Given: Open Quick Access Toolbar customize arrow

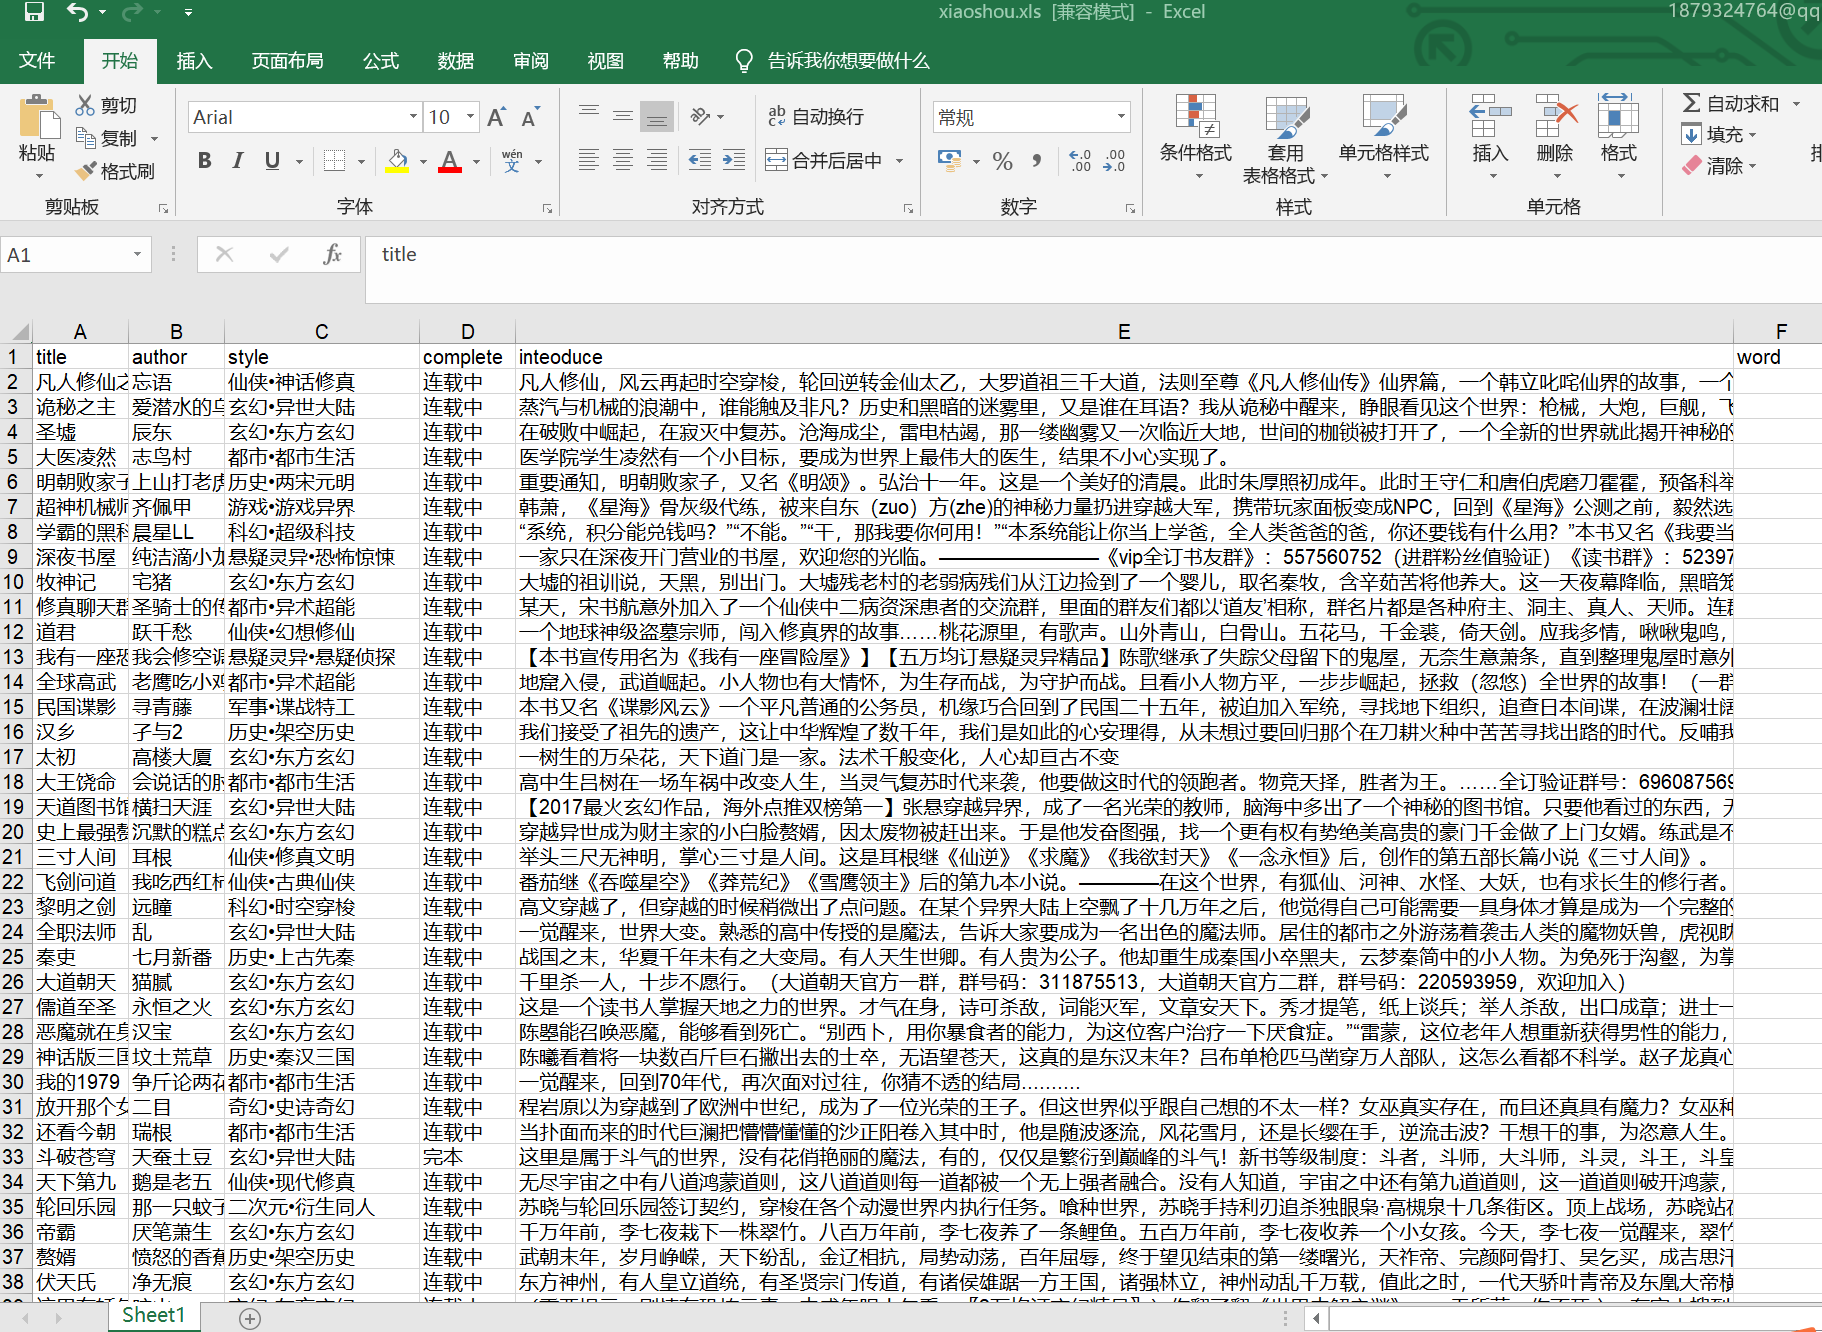Looking at the screenshot, I should [188, 12].
